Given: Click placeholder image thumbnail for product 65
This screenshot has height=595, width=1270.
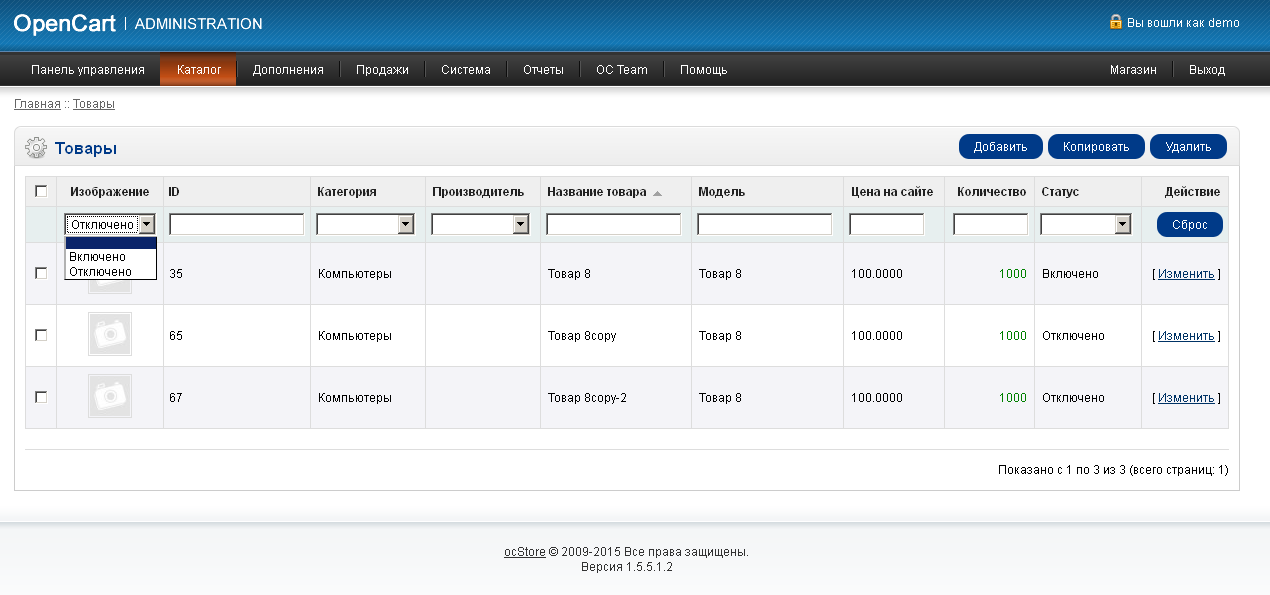Looking at the screenshot, I should (110, 335).
